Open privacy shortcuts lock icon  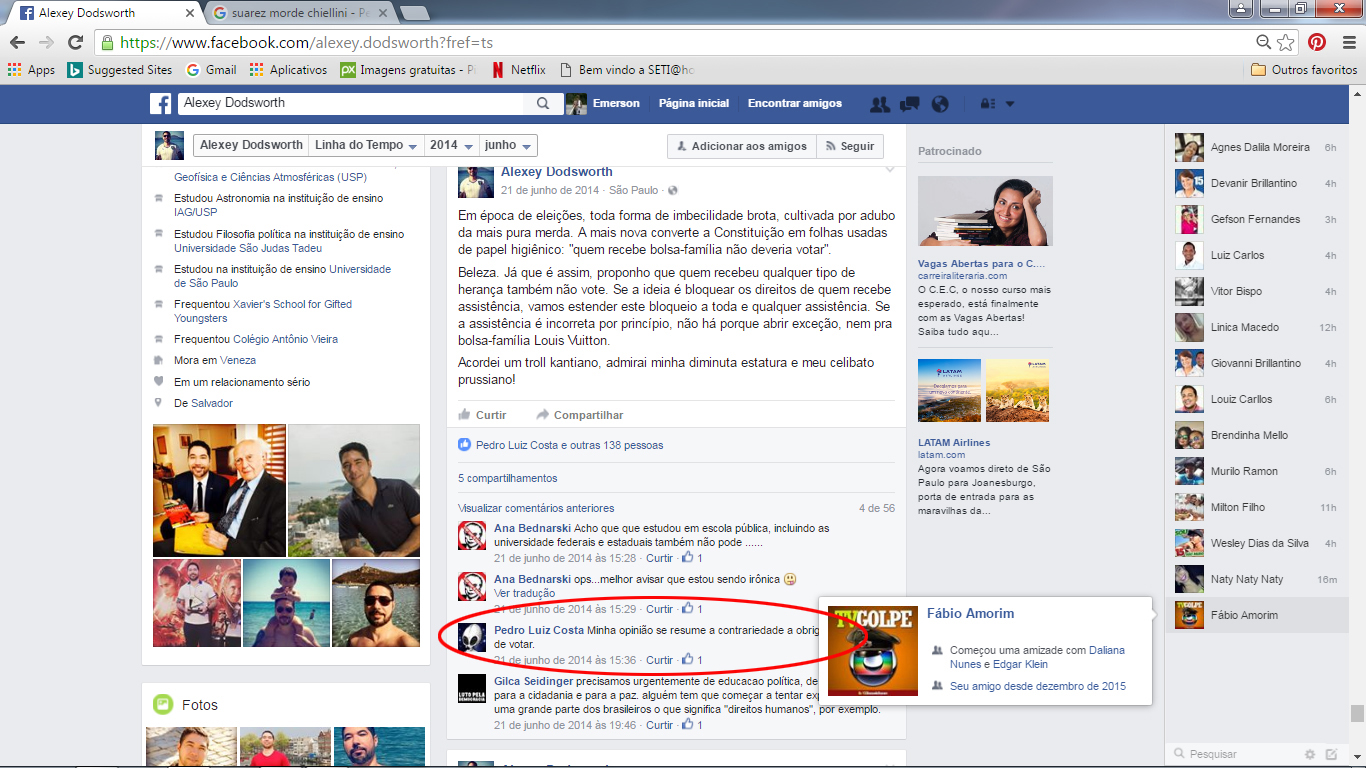pos(987,104)
